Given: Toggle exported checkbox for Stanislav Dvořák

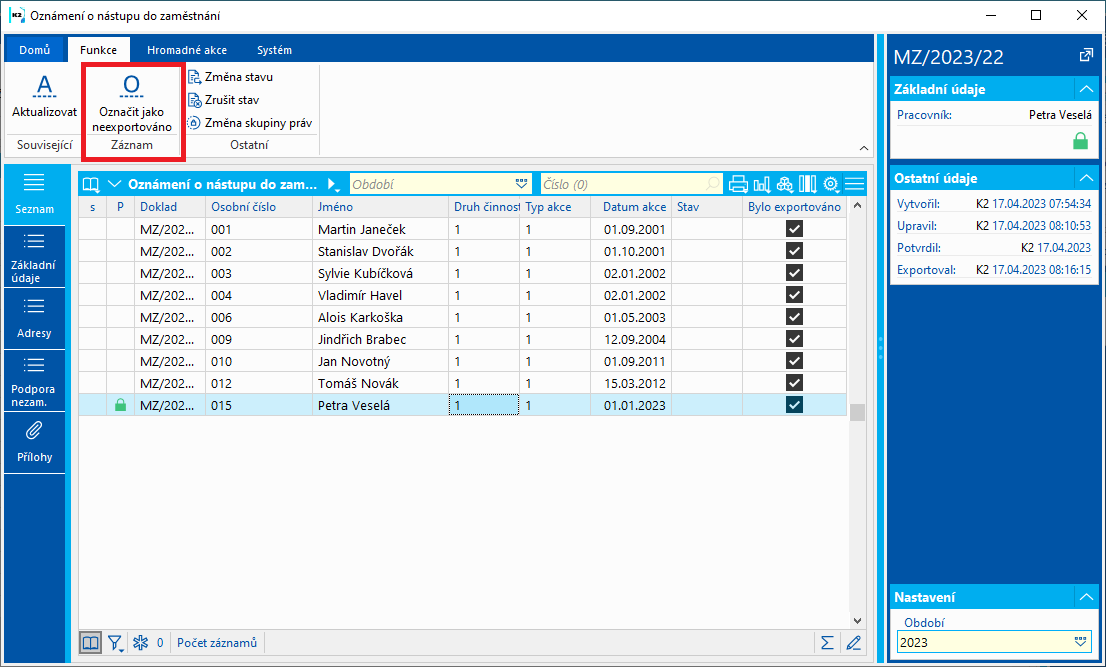Looking at the screenshot, I should (x=794, y=251).
